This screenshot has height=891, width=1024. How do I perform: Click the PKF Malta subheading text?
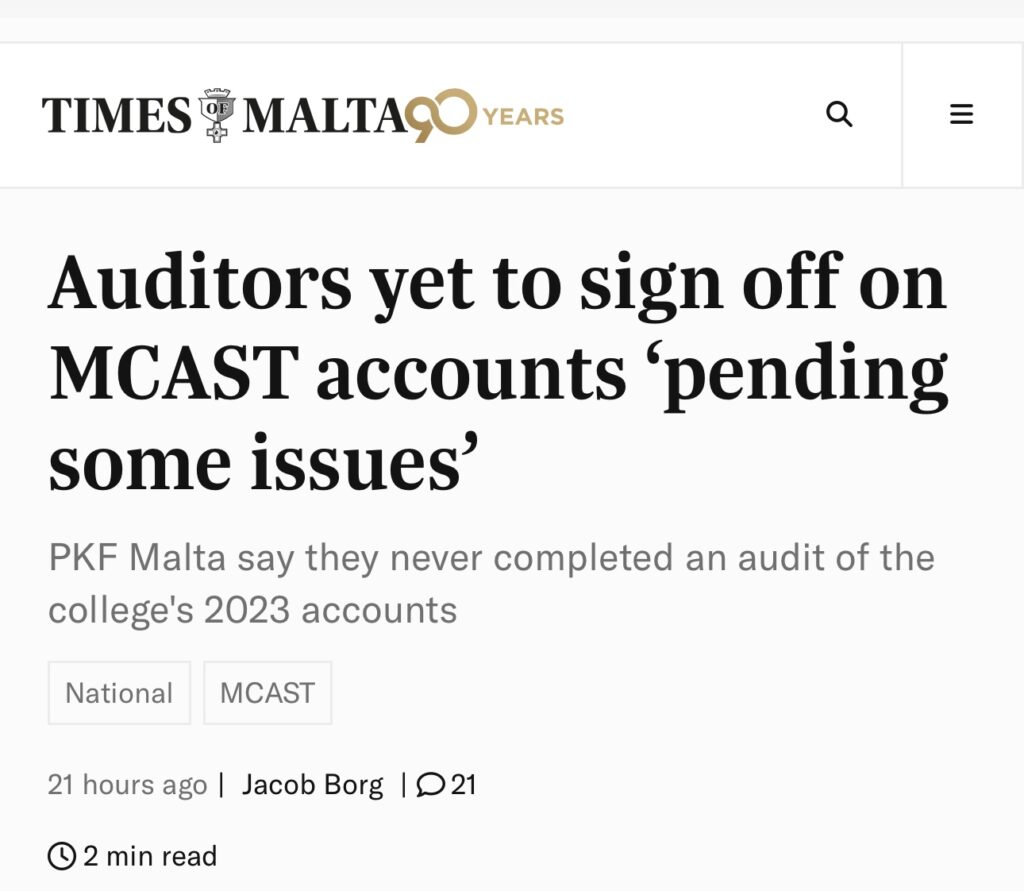click(491, 583)
